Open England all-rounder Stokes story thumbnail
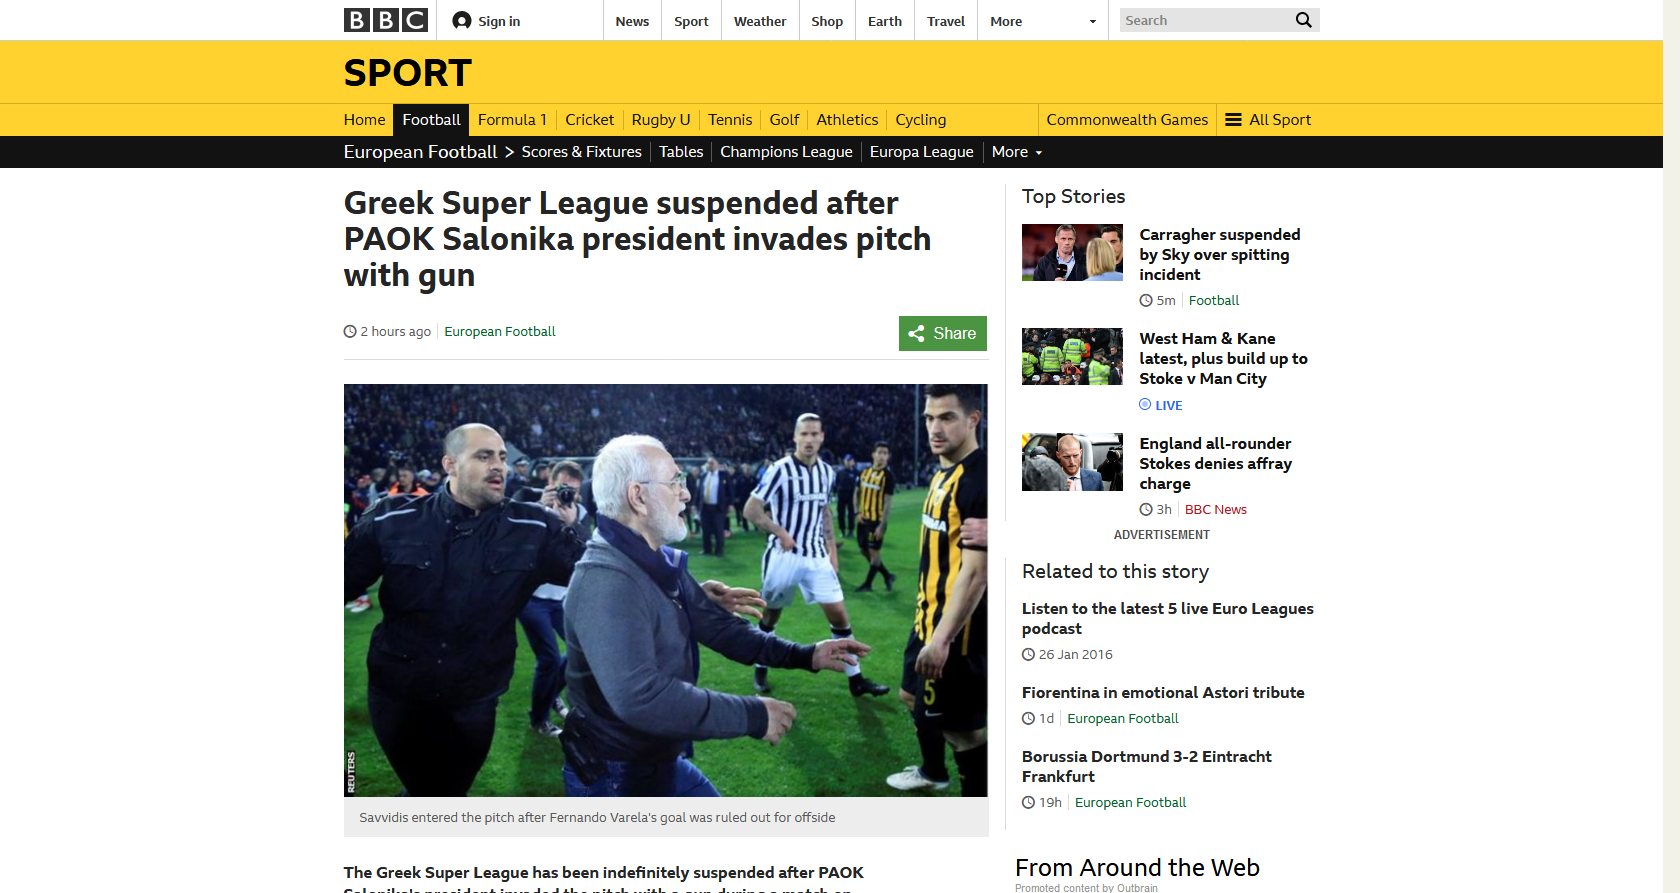Screen dimensions: 1680x893 1072,462
